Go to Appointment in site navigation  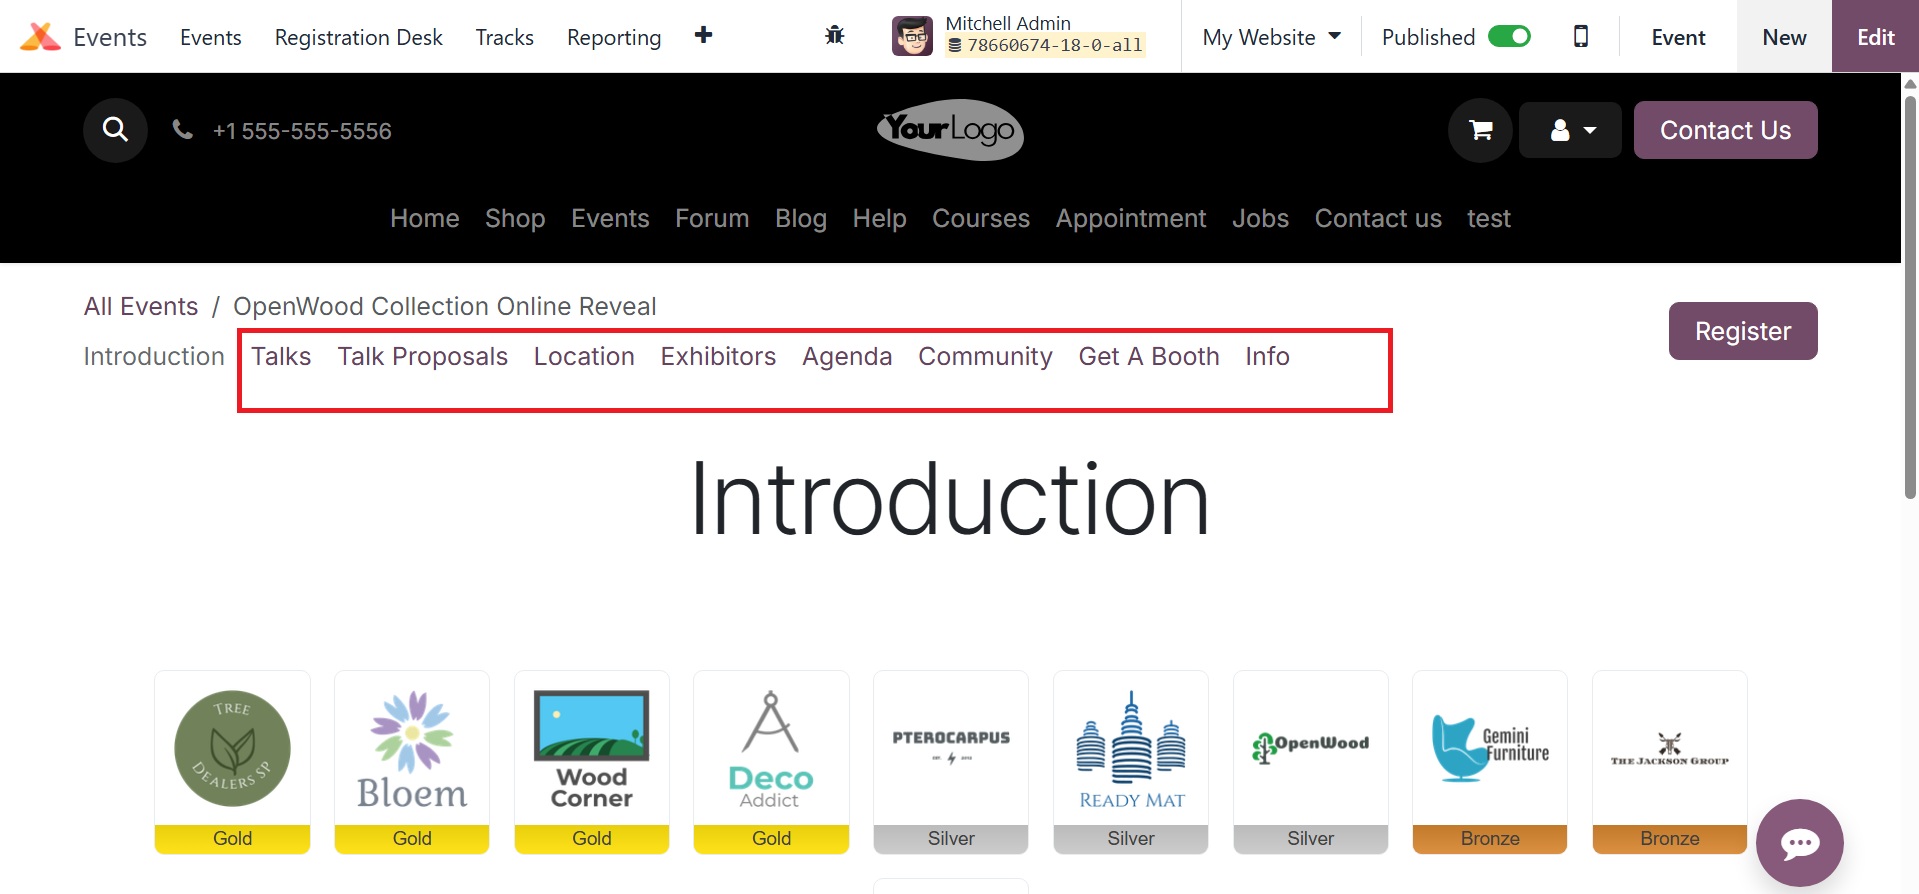coord(1131,218)
